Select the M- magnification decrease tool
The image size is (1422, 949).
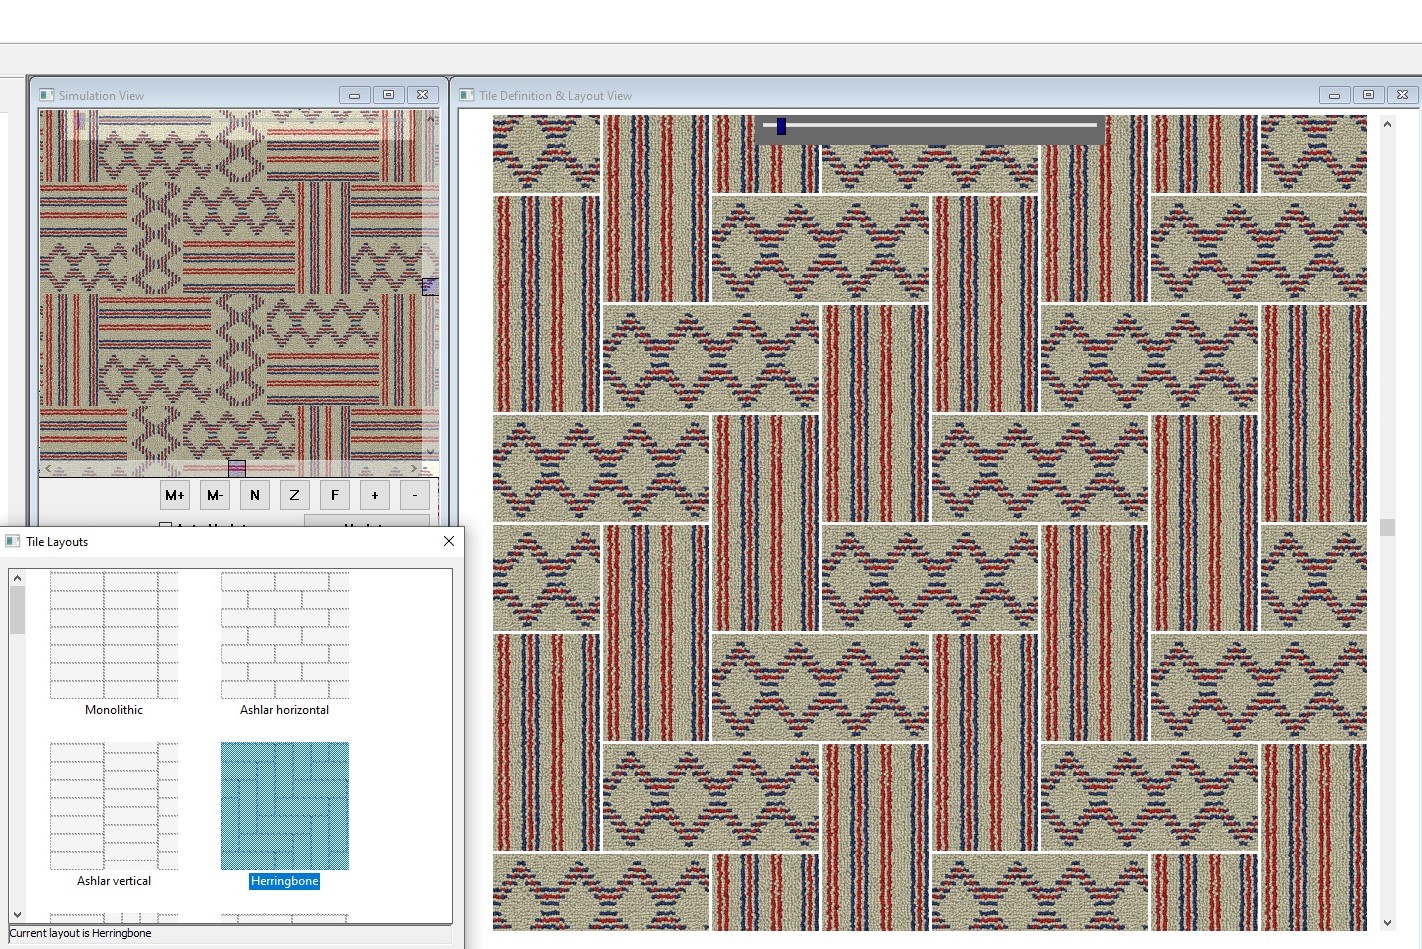(x=214, y=494)
